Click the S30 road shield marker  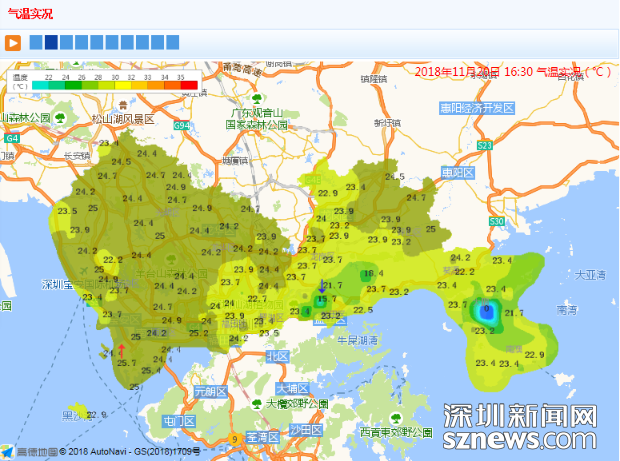click(x=495, y=221)
